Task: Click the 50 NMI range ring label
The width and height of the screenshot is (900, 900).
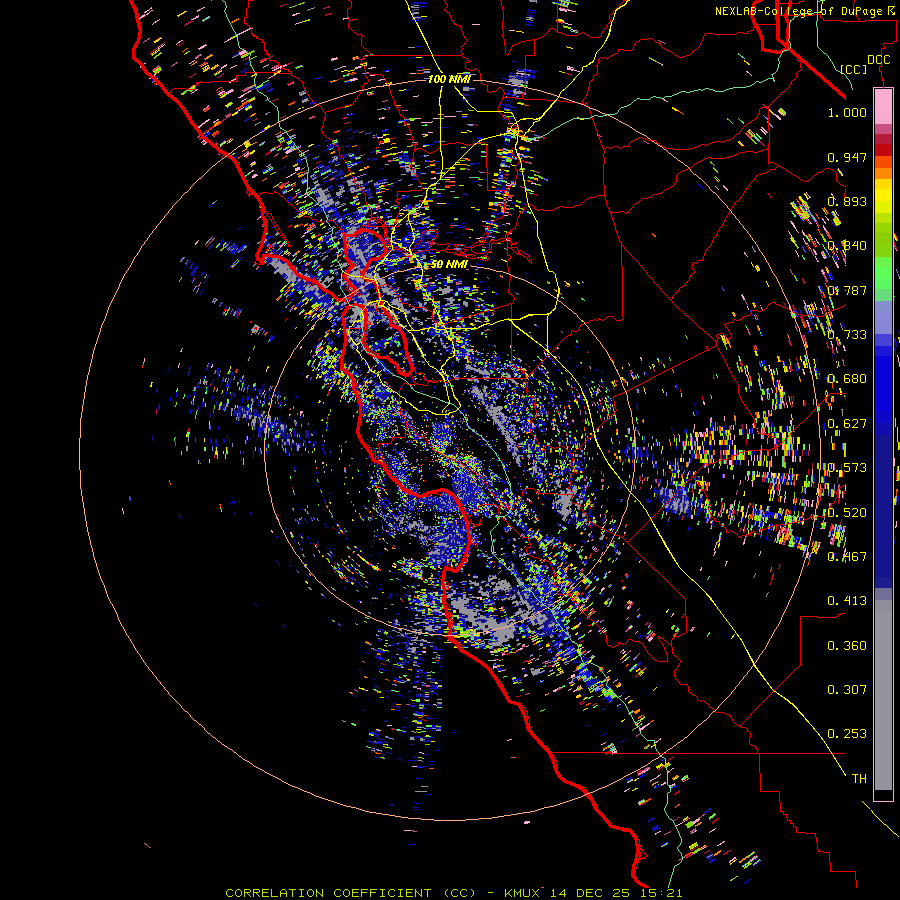Action: pos(449,264)
